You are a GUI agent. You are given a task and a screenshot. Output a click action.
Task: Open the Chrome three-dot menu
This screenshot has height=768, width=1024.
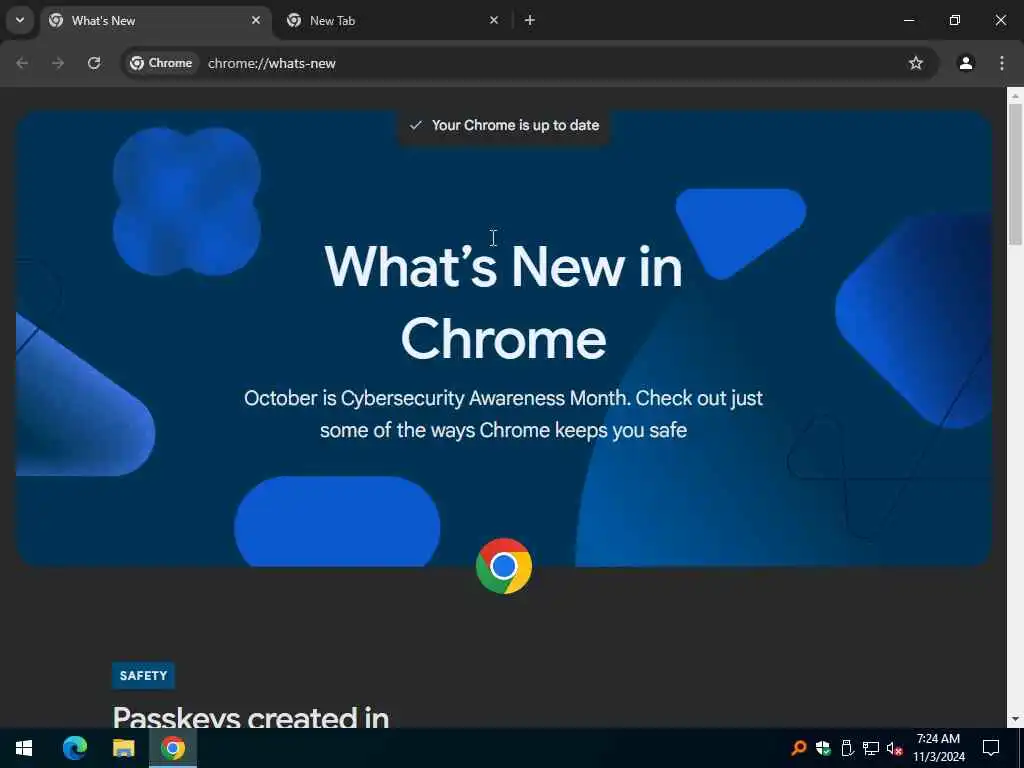point(1002,63)
